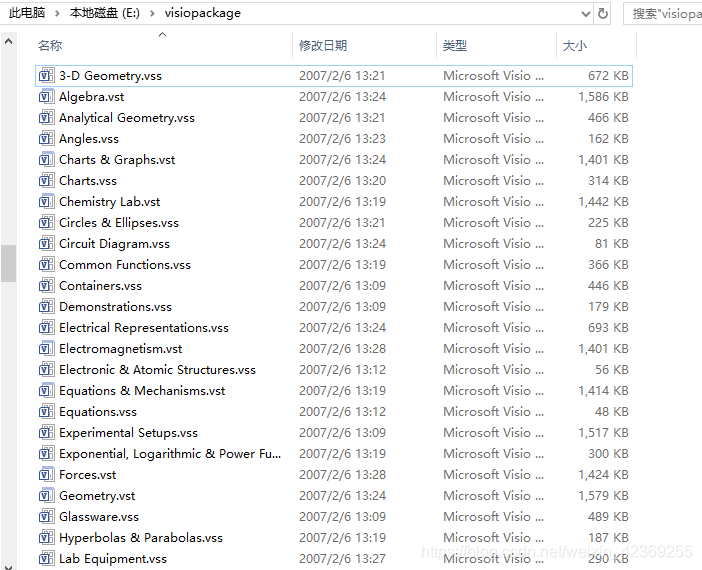Expand the chevron after 此电脑 in breadcrumb
This screenshot has width=702, height=570.
57,13
